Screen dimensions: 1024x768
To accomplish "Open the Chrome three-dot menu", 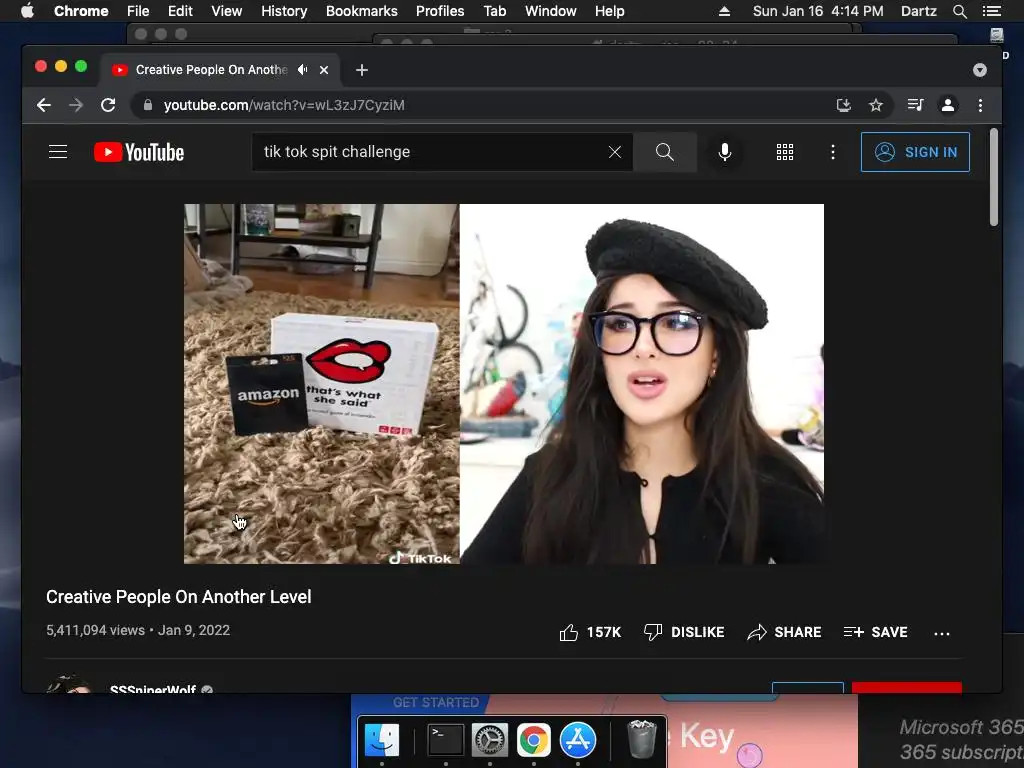I will click(980, 105).
